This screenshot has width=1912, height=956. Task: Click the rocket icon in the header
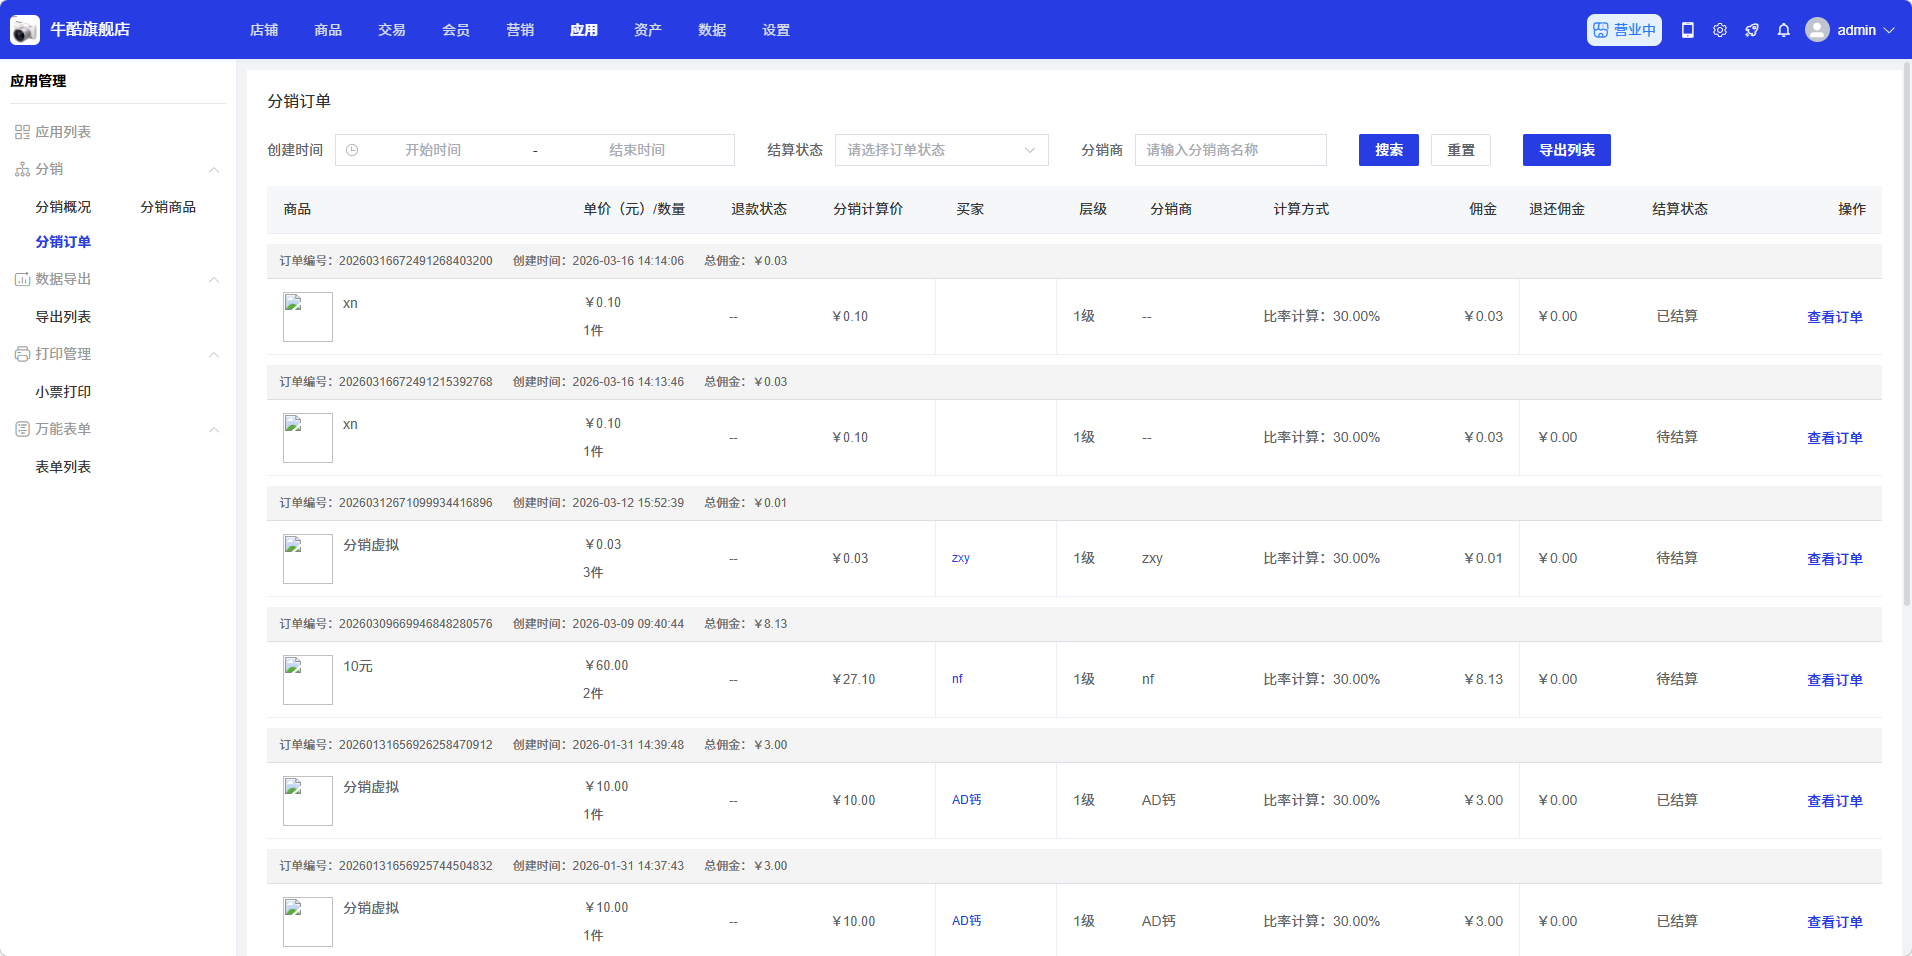coord(1752,30)
